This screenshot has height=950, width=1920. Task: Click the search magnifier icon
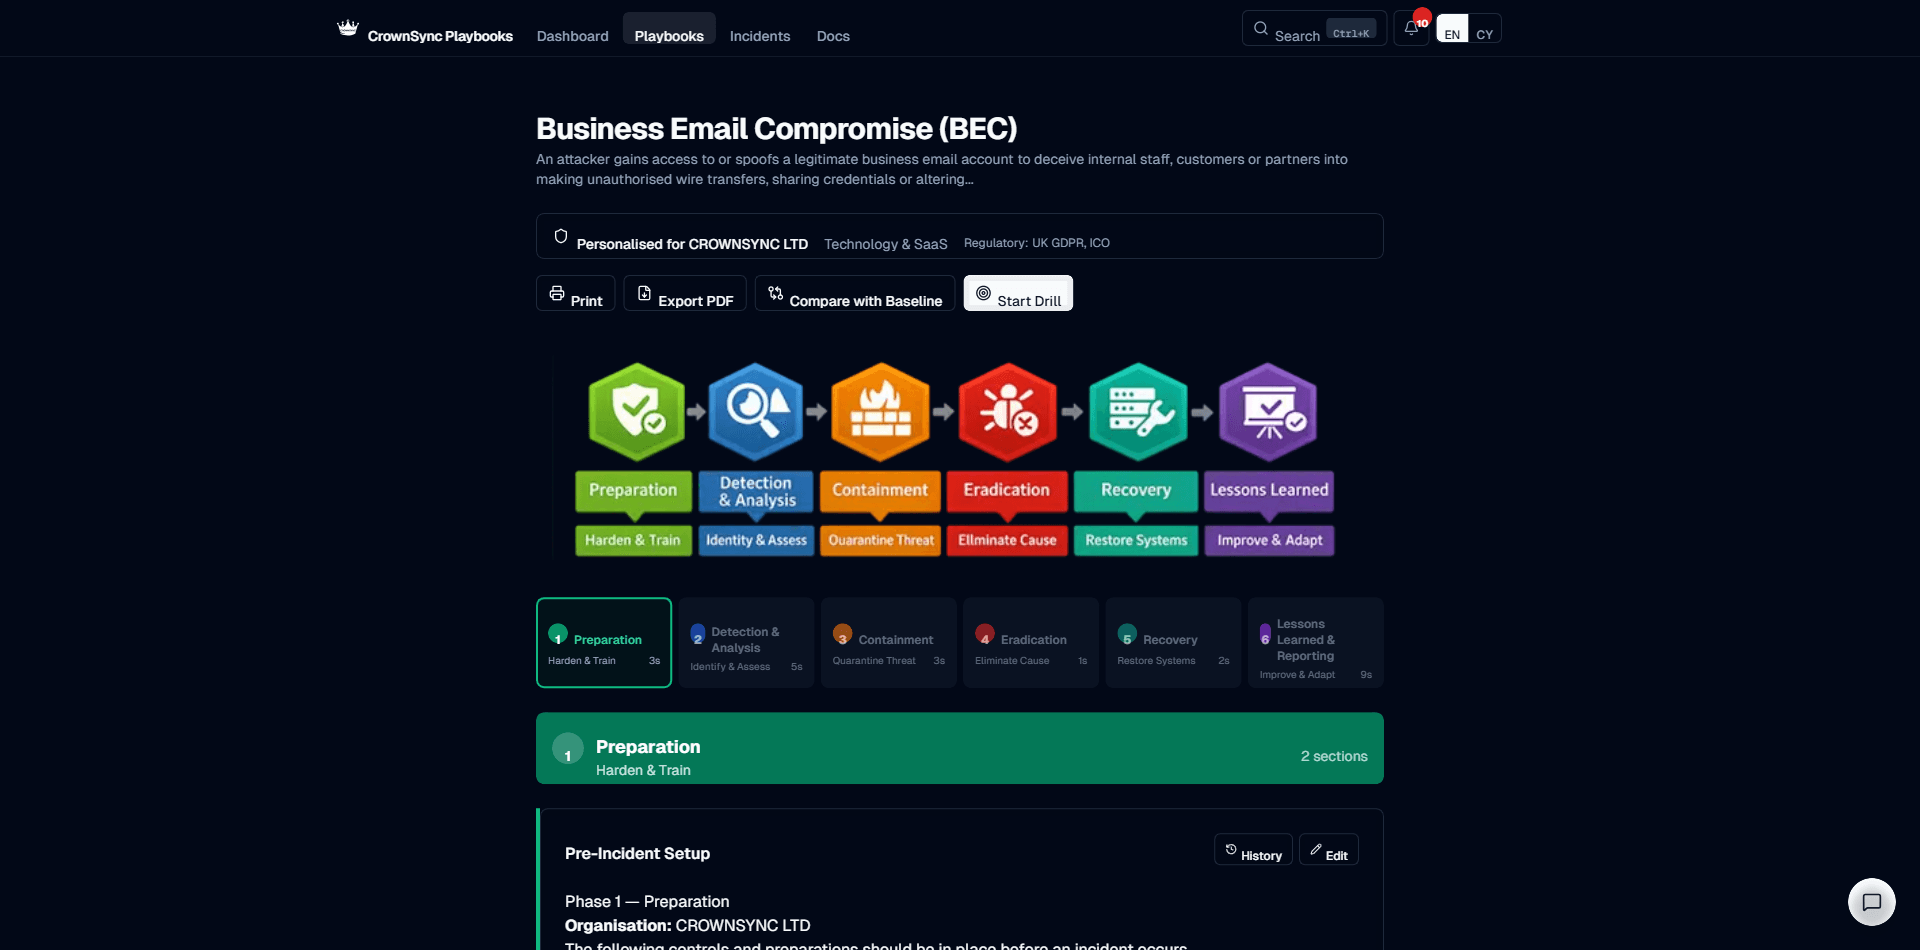pos(1261,28)
